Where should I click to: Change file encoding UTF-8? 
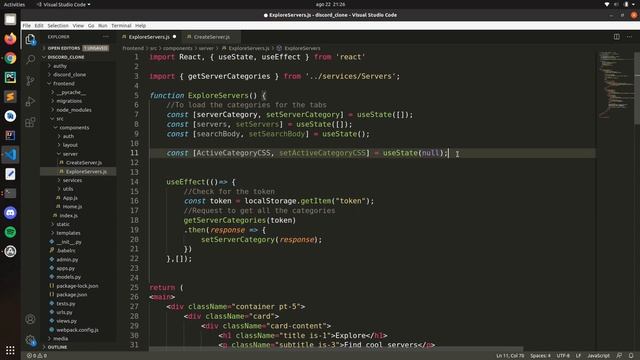pos(563,356)
